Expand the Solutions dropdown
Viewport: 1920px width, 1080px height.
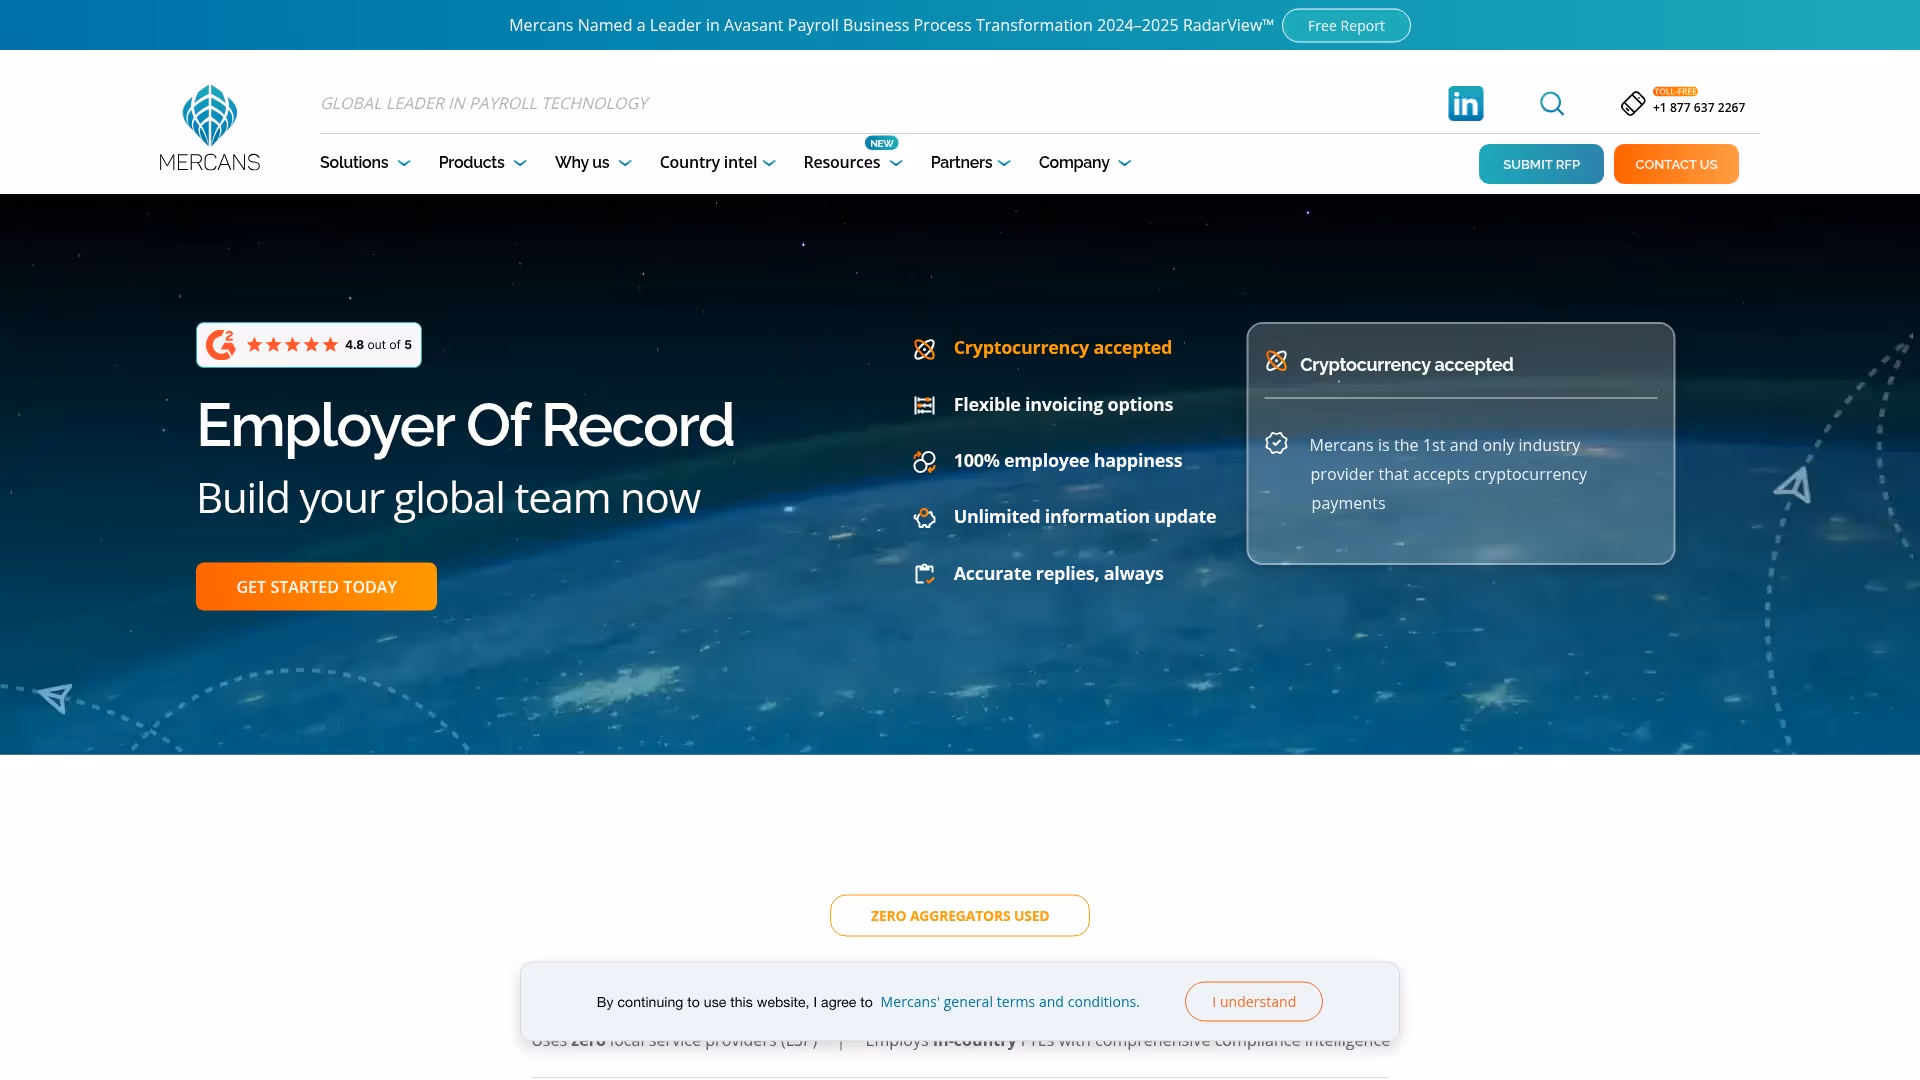click(364, 162)
